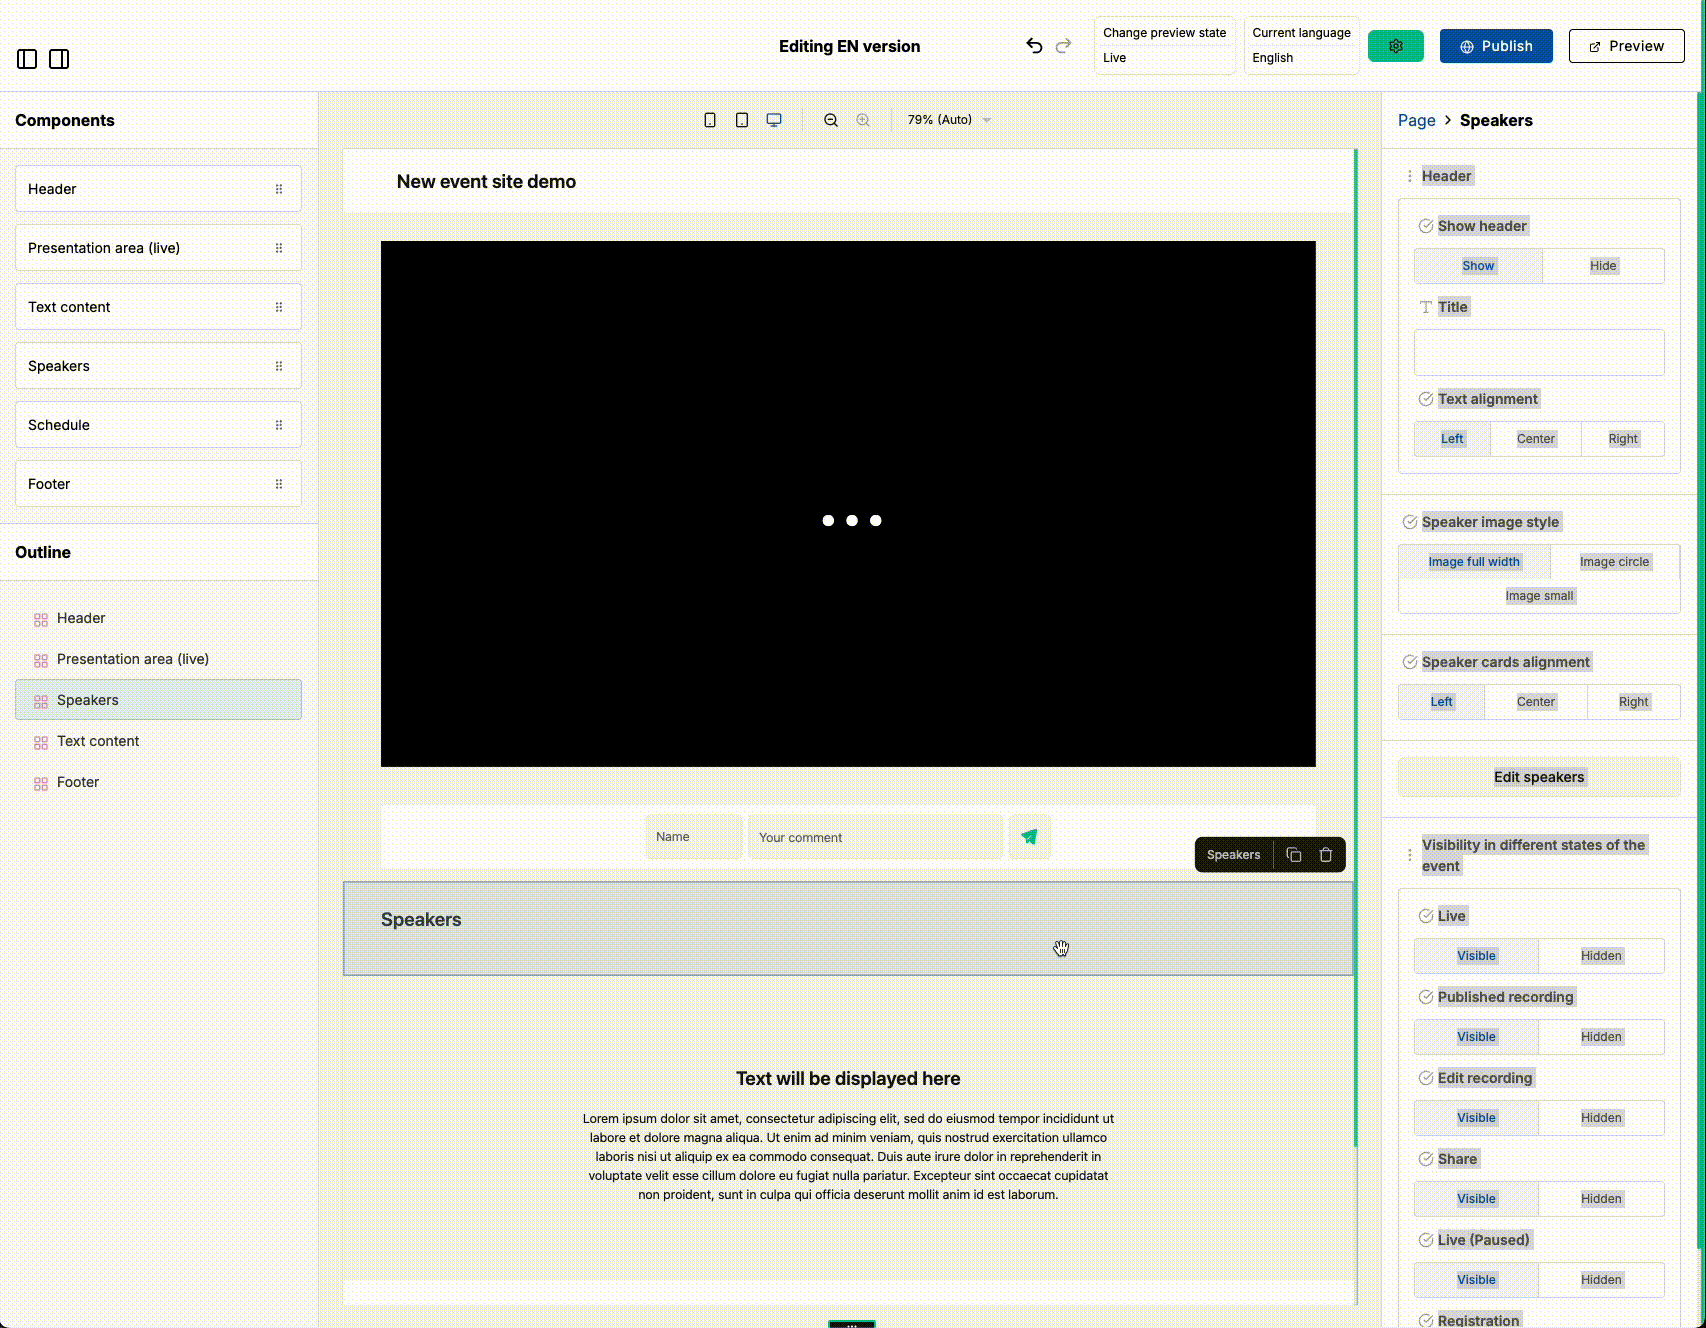Select desktop preview mode icon

pyautogui.click(x=773, y=119)
